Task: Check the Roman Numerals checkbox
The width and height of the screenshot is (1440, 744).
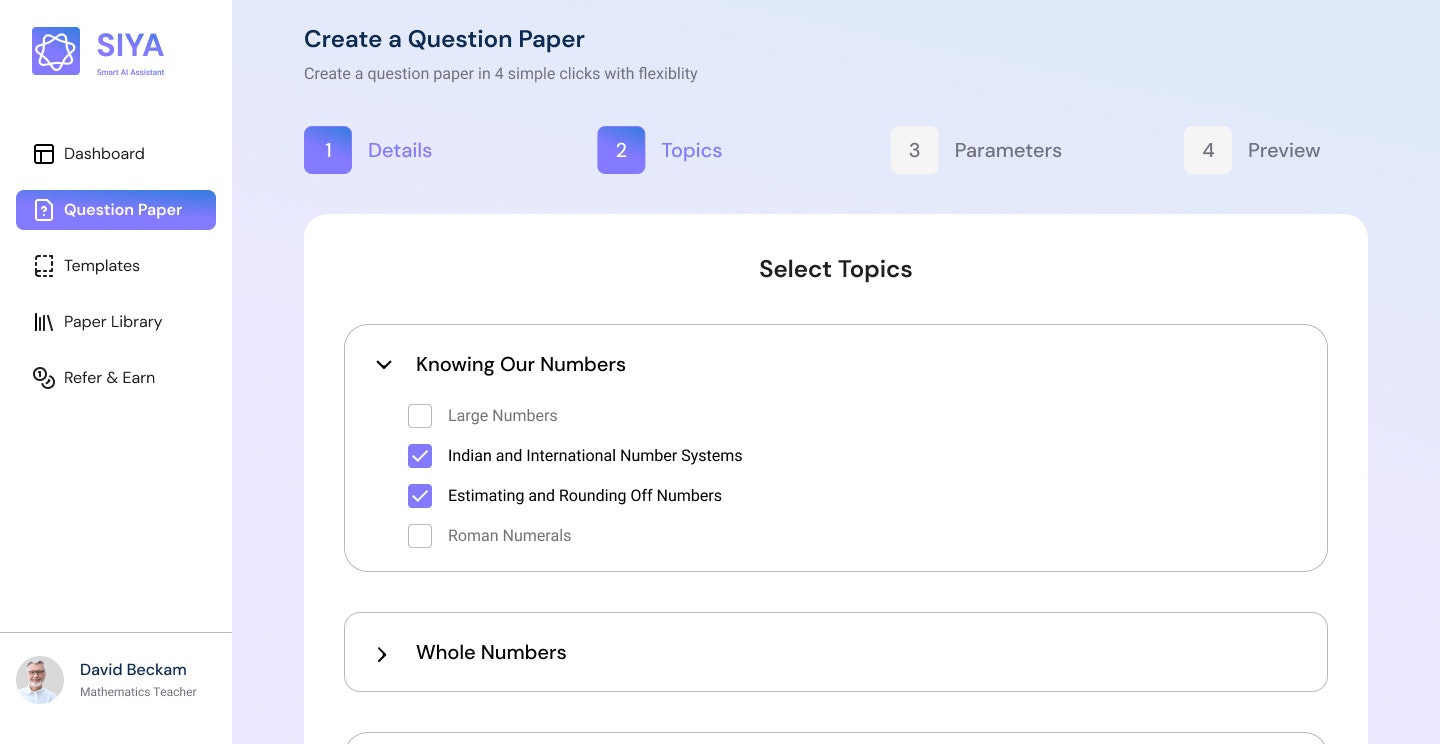Action: coord(420,536)
